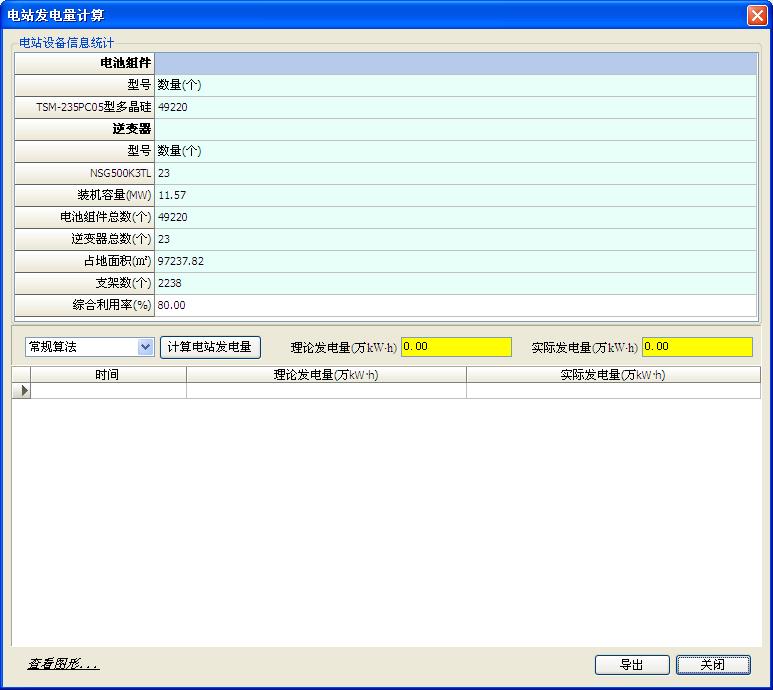
Task: Click the empty 时间 cell in first row
Action: 108,391
